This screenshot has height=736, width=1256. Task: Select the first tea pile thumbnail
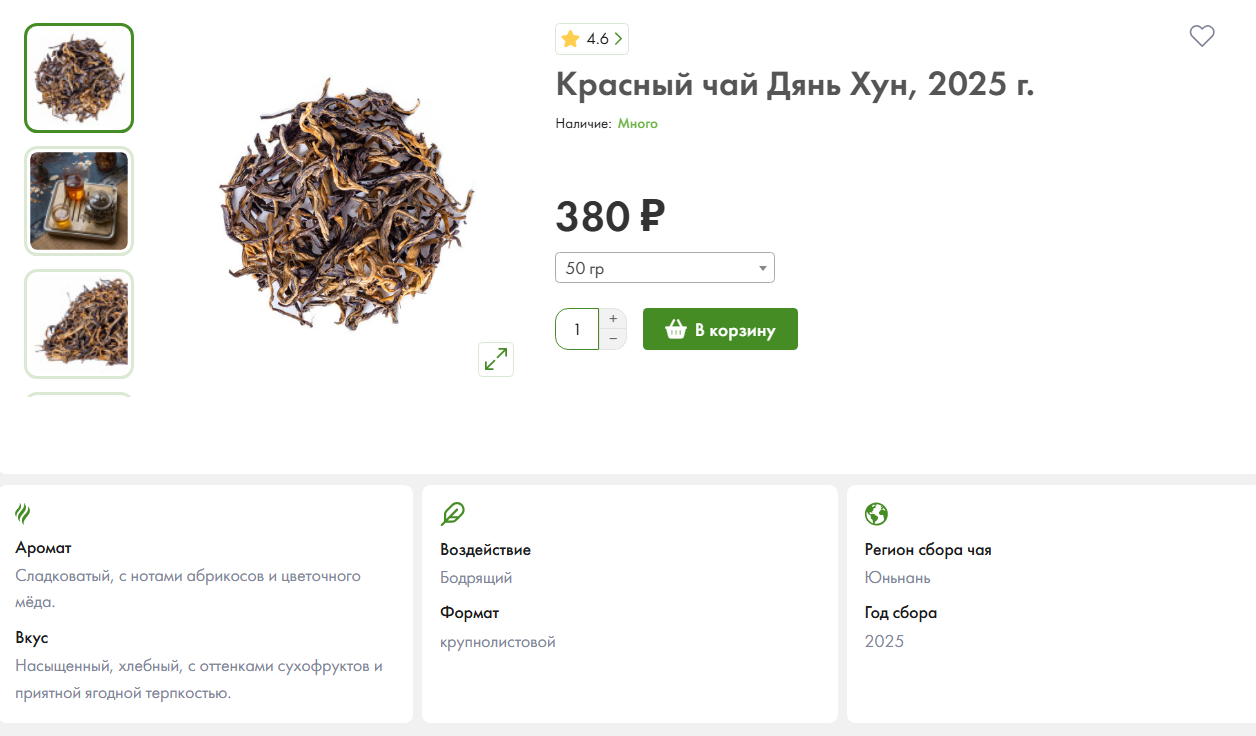[x=79, y=78]
